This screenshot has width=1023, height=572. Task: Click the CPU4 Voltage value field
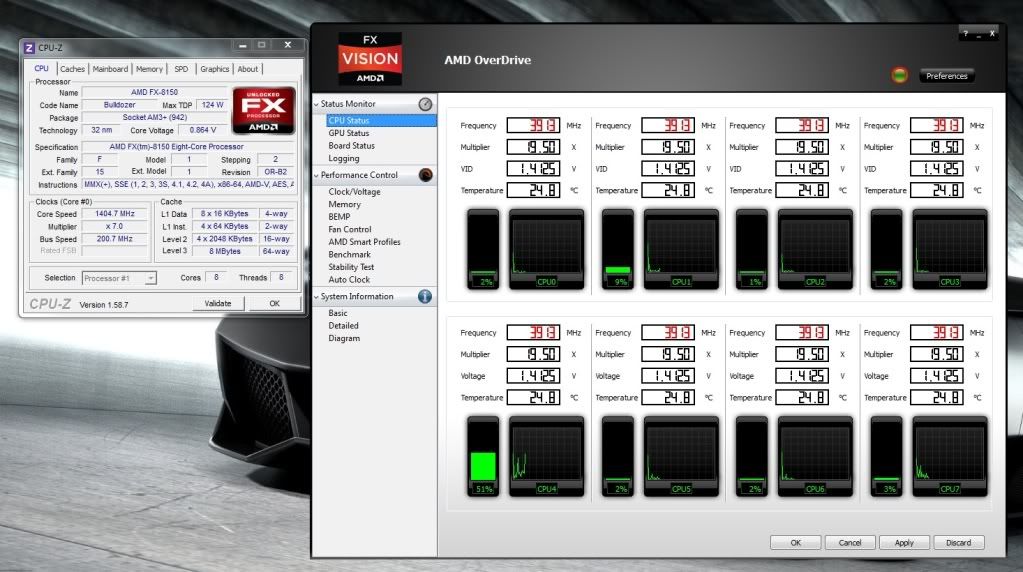tap(533, 376)
